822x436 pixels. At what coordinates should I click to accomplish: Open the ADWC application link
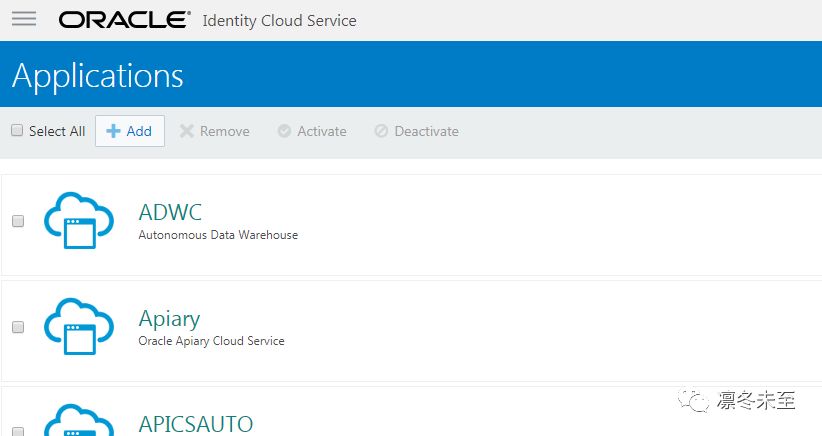pos(170,212)
